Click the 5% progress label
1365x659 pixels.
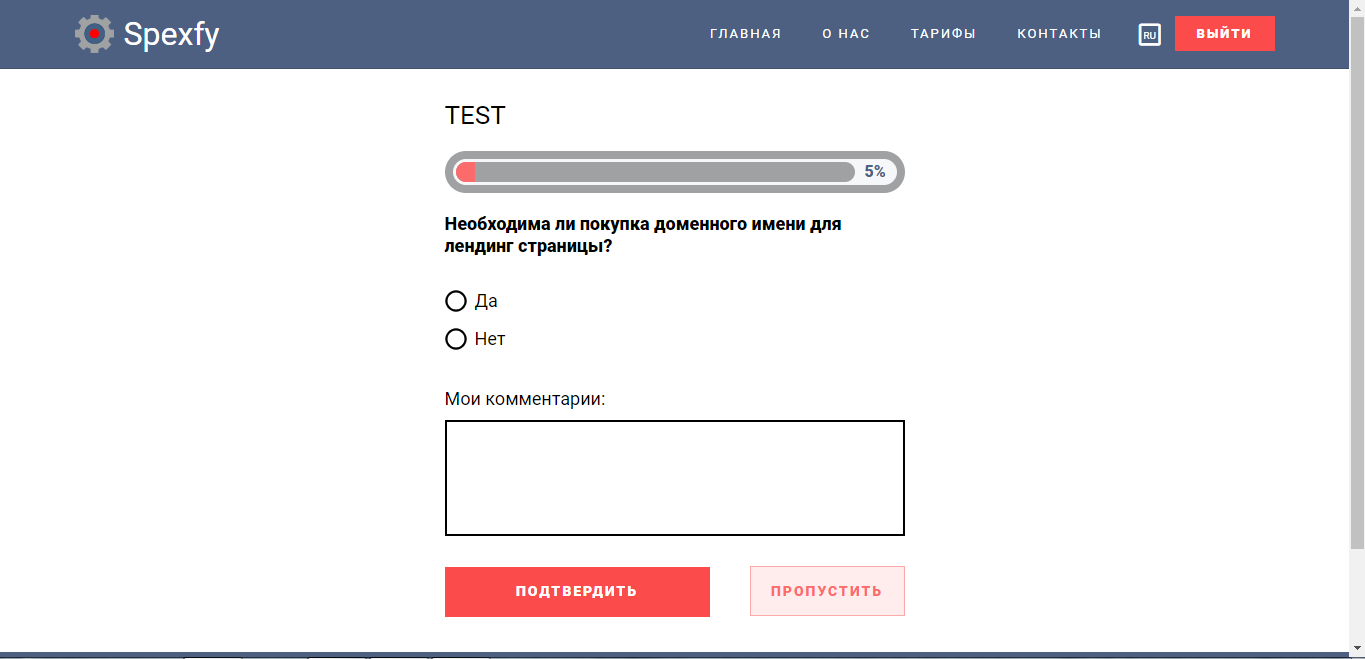click(874, 172)
